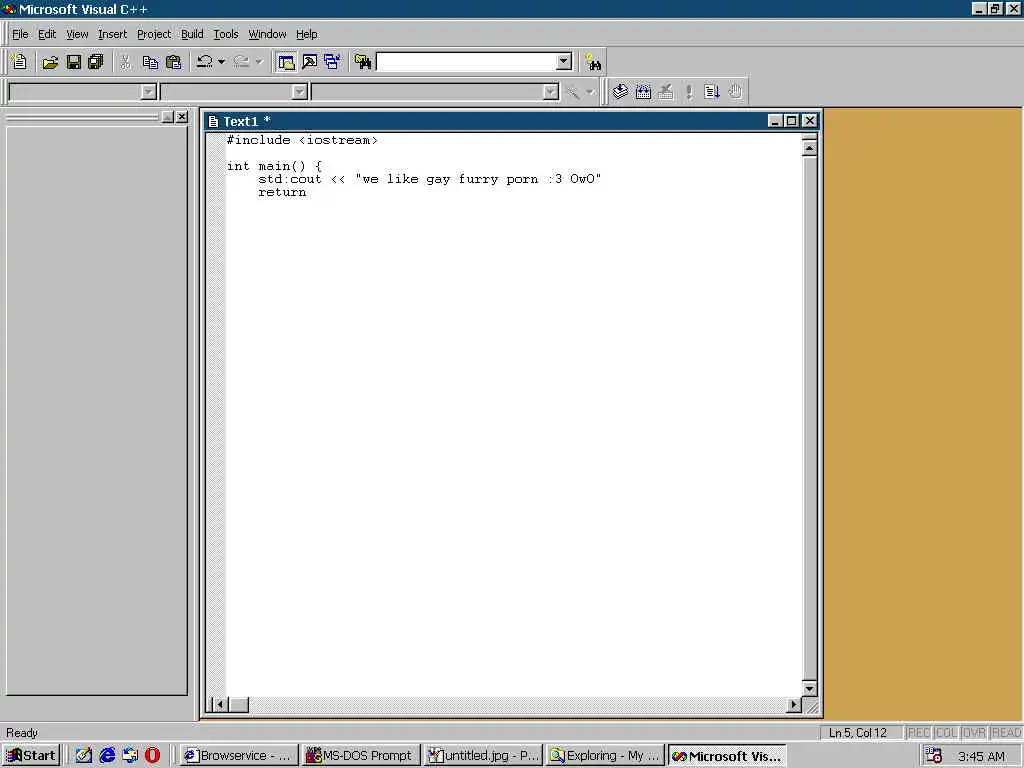Copy selection to clipboard
This screenshot has height=768, width=1024.
(150, 62)
